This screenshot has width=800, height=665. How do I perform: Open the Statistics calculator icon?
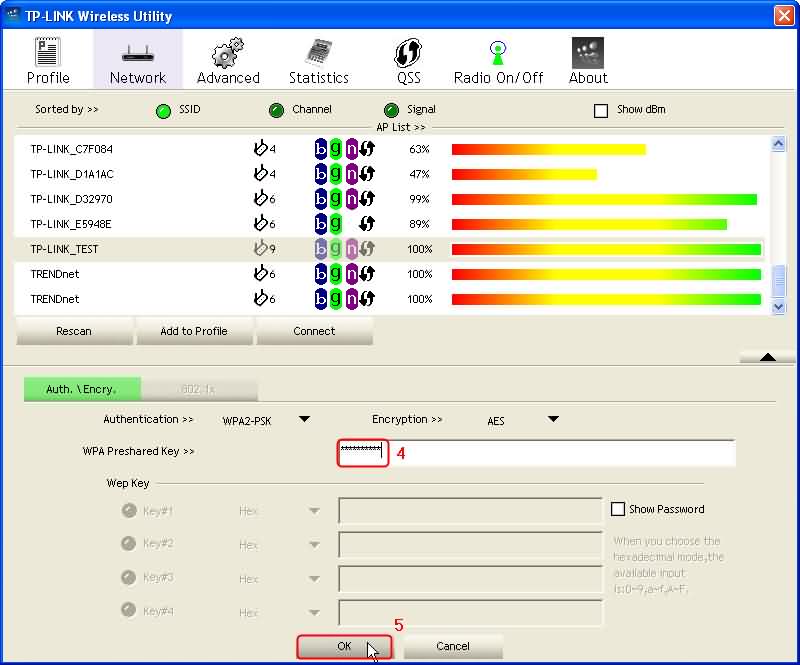click(318, 53)
